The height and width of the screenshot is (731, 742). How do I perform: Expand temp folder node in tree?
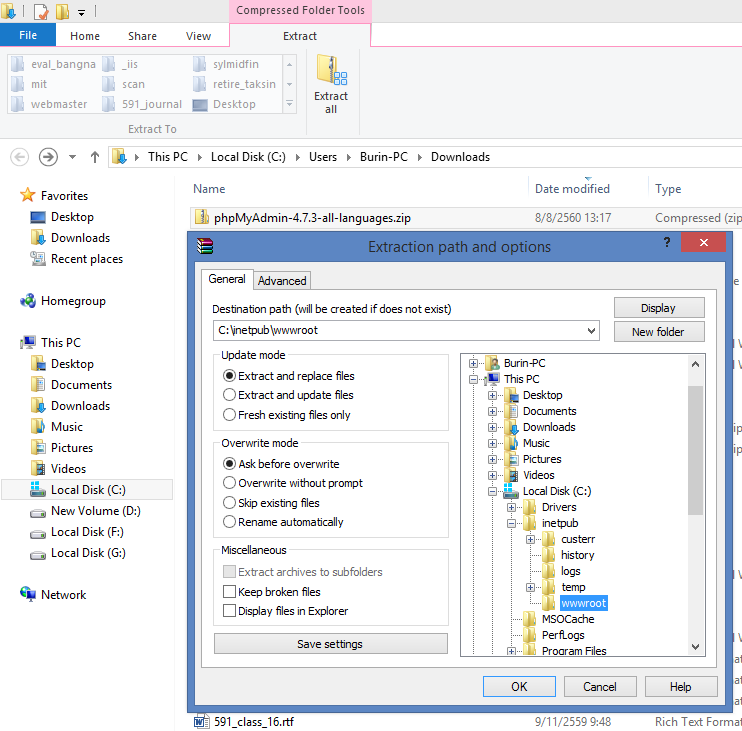pyautogui.click(x=530, y=588)
